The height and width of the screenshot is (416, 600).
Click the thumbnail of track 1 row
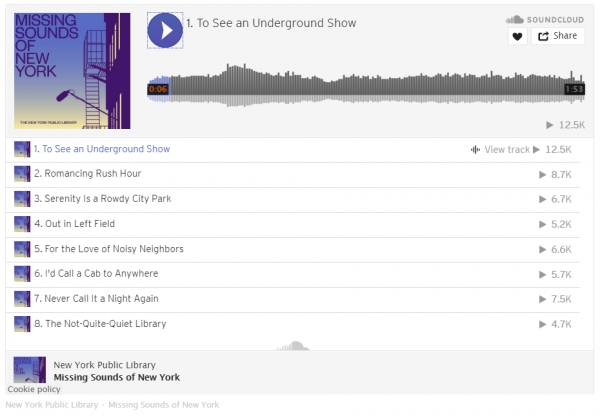click(22, 149)
